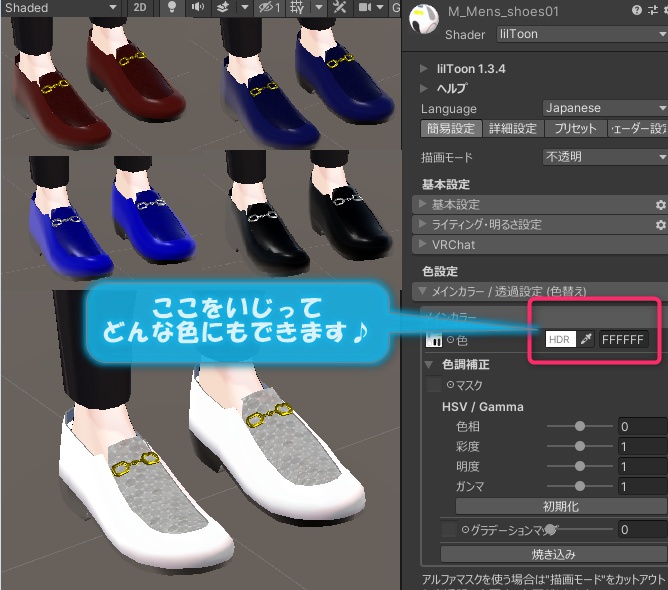This screenshot has height=590, width=668.
Task: Collapse the 色調補正 foldout
Action: coord(429,365)
